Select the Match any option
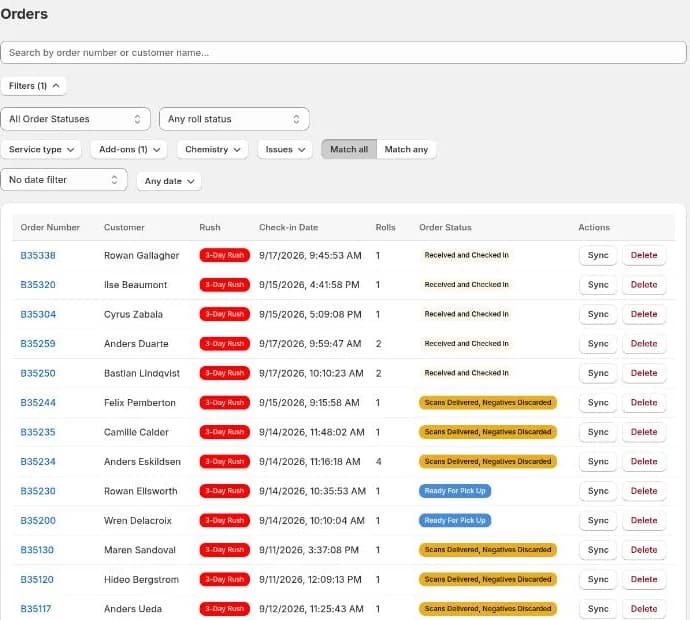The width and height of the screenshot is (690, 620). pos(406,150)
